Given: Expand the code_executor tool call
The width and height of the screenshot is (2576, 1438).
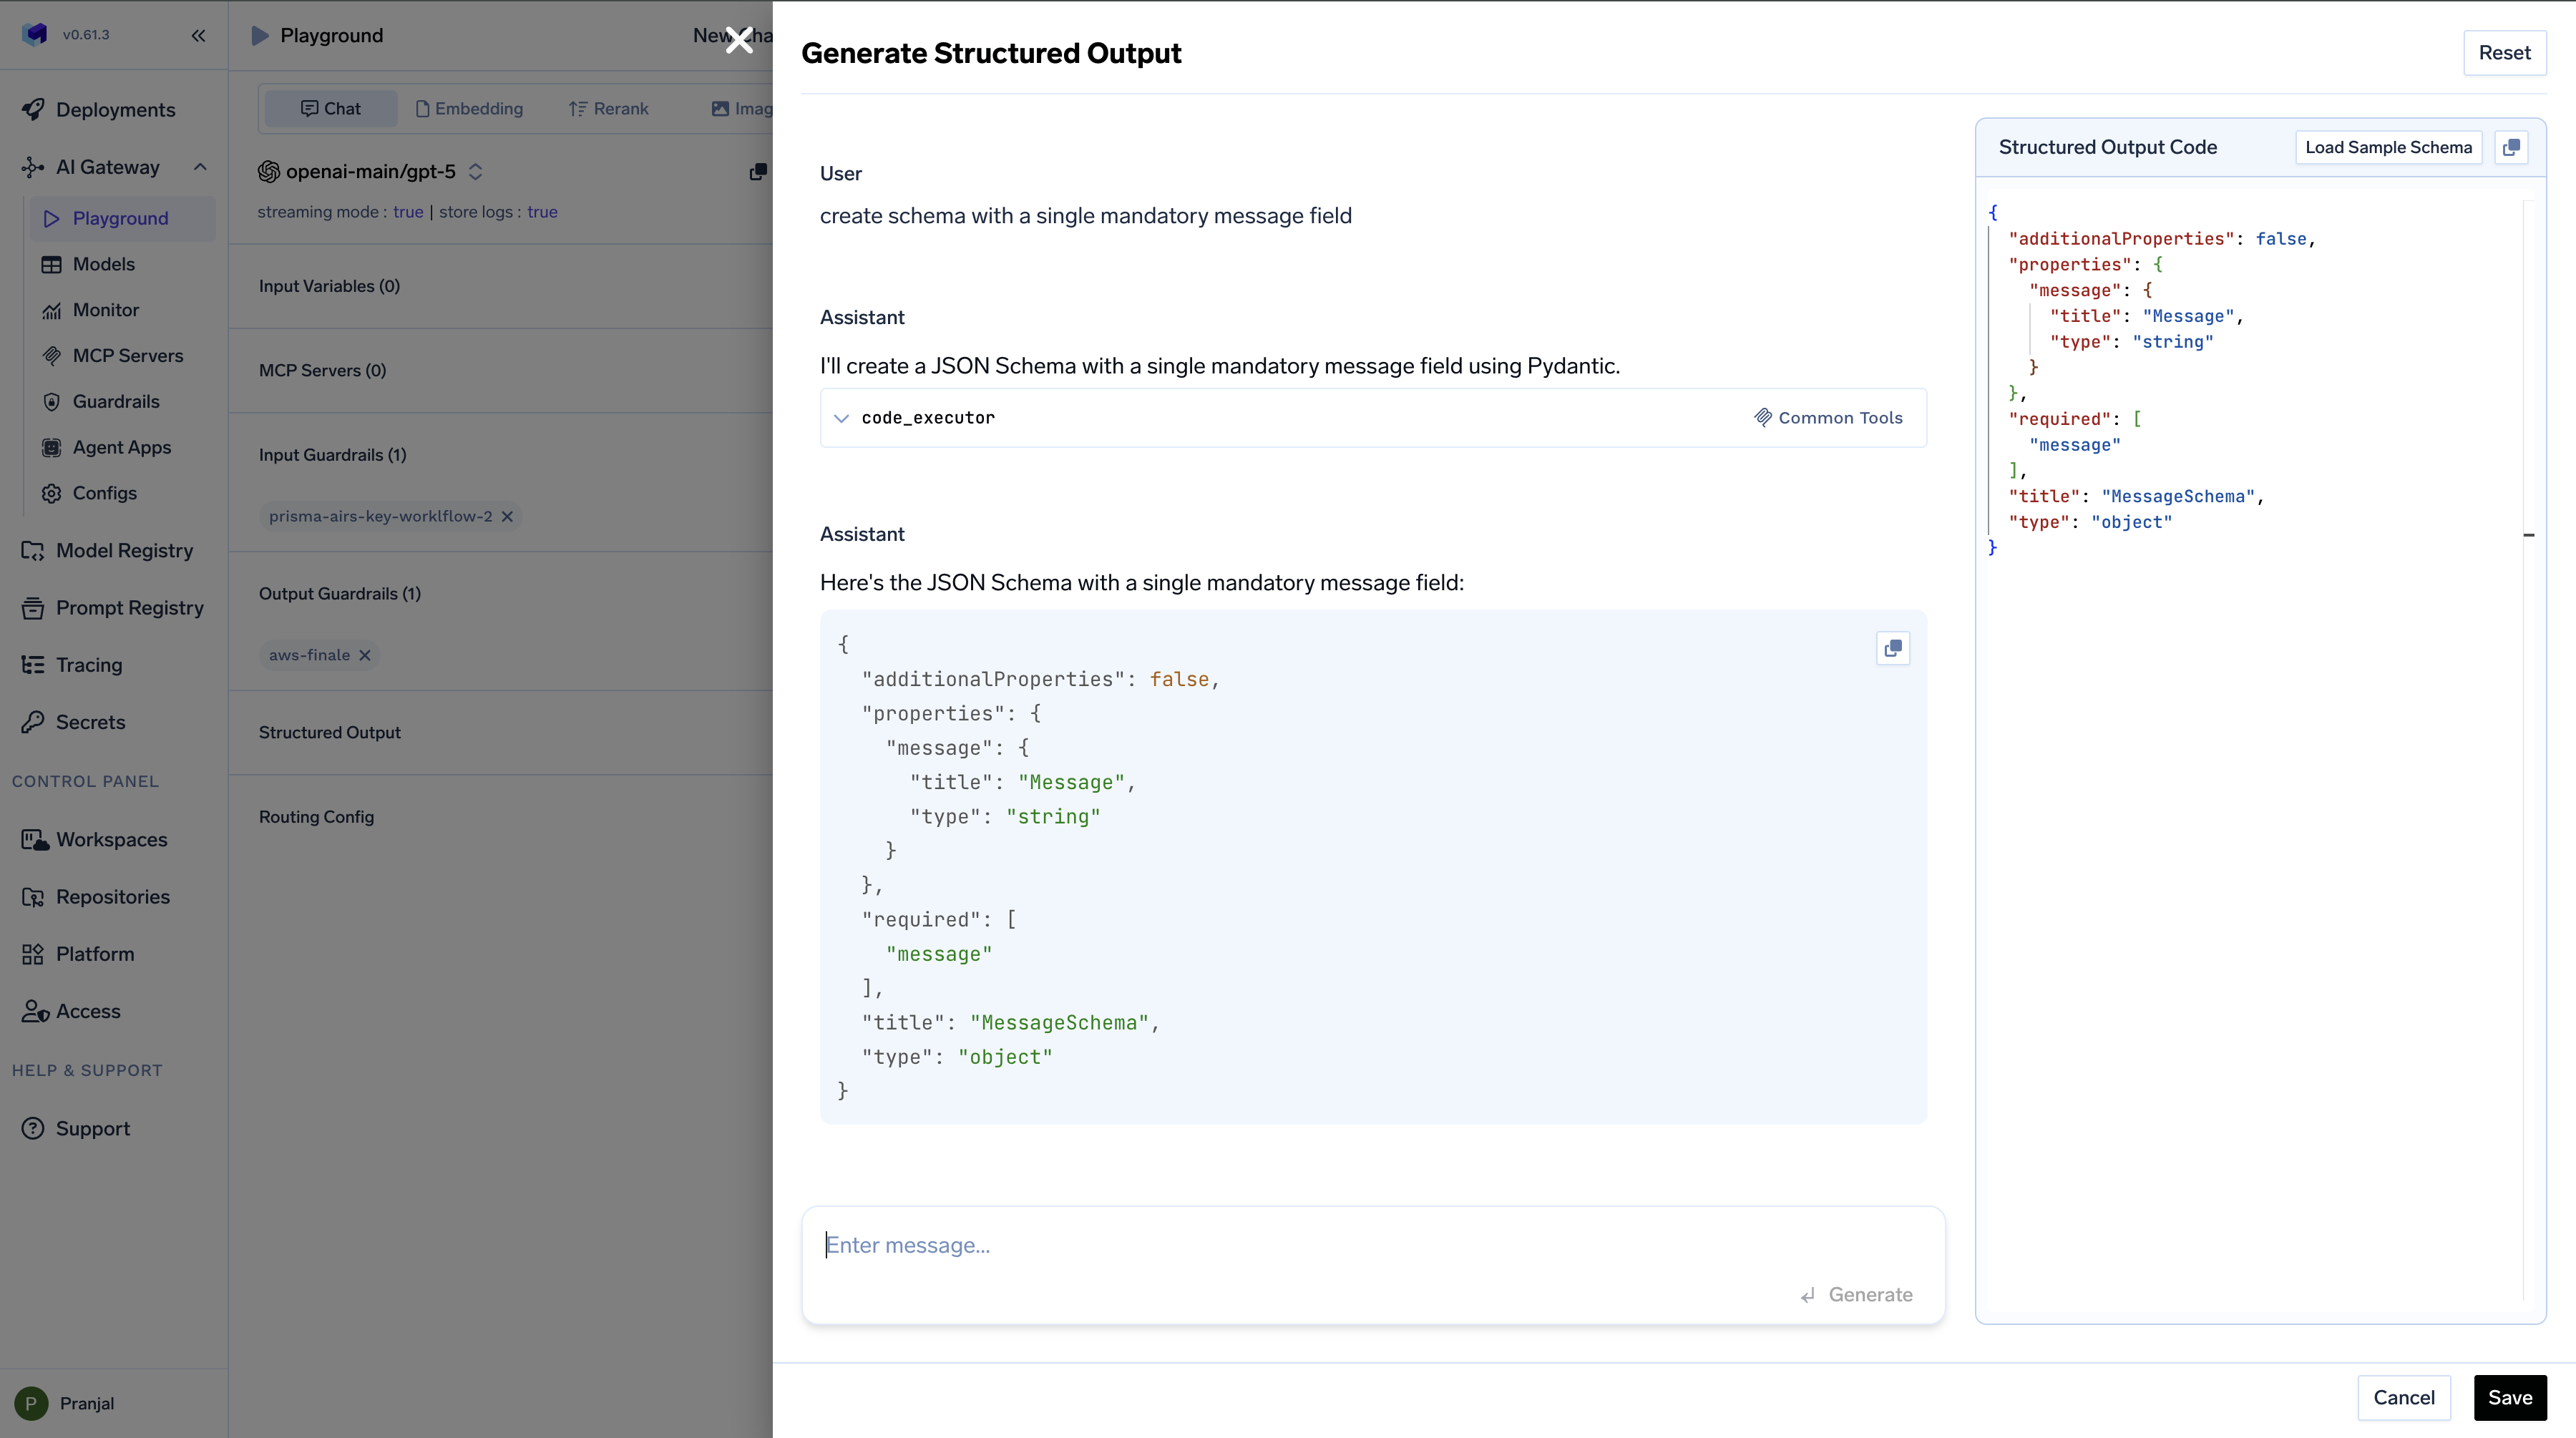Looking at the screenshot, I should pyautogui.click(x=841, y=418).
